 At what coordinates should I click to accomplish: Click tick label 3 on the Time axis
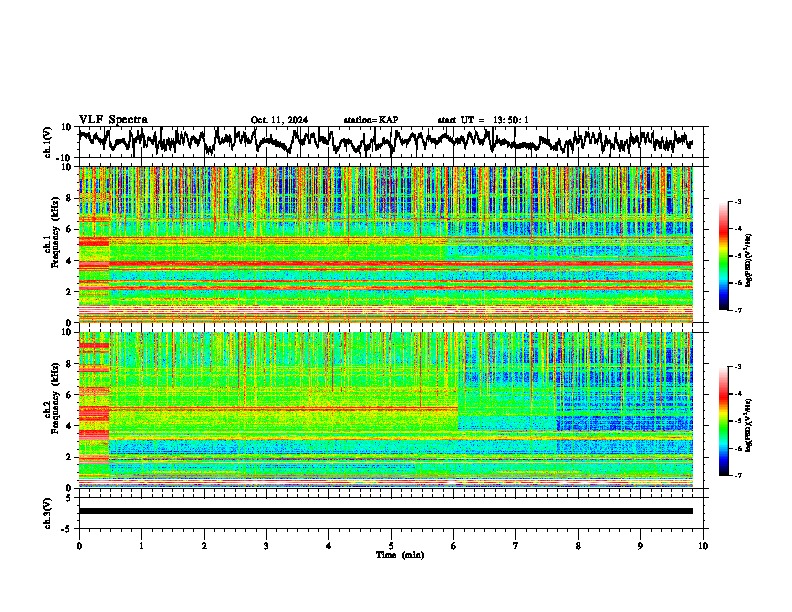click(266, 546)
